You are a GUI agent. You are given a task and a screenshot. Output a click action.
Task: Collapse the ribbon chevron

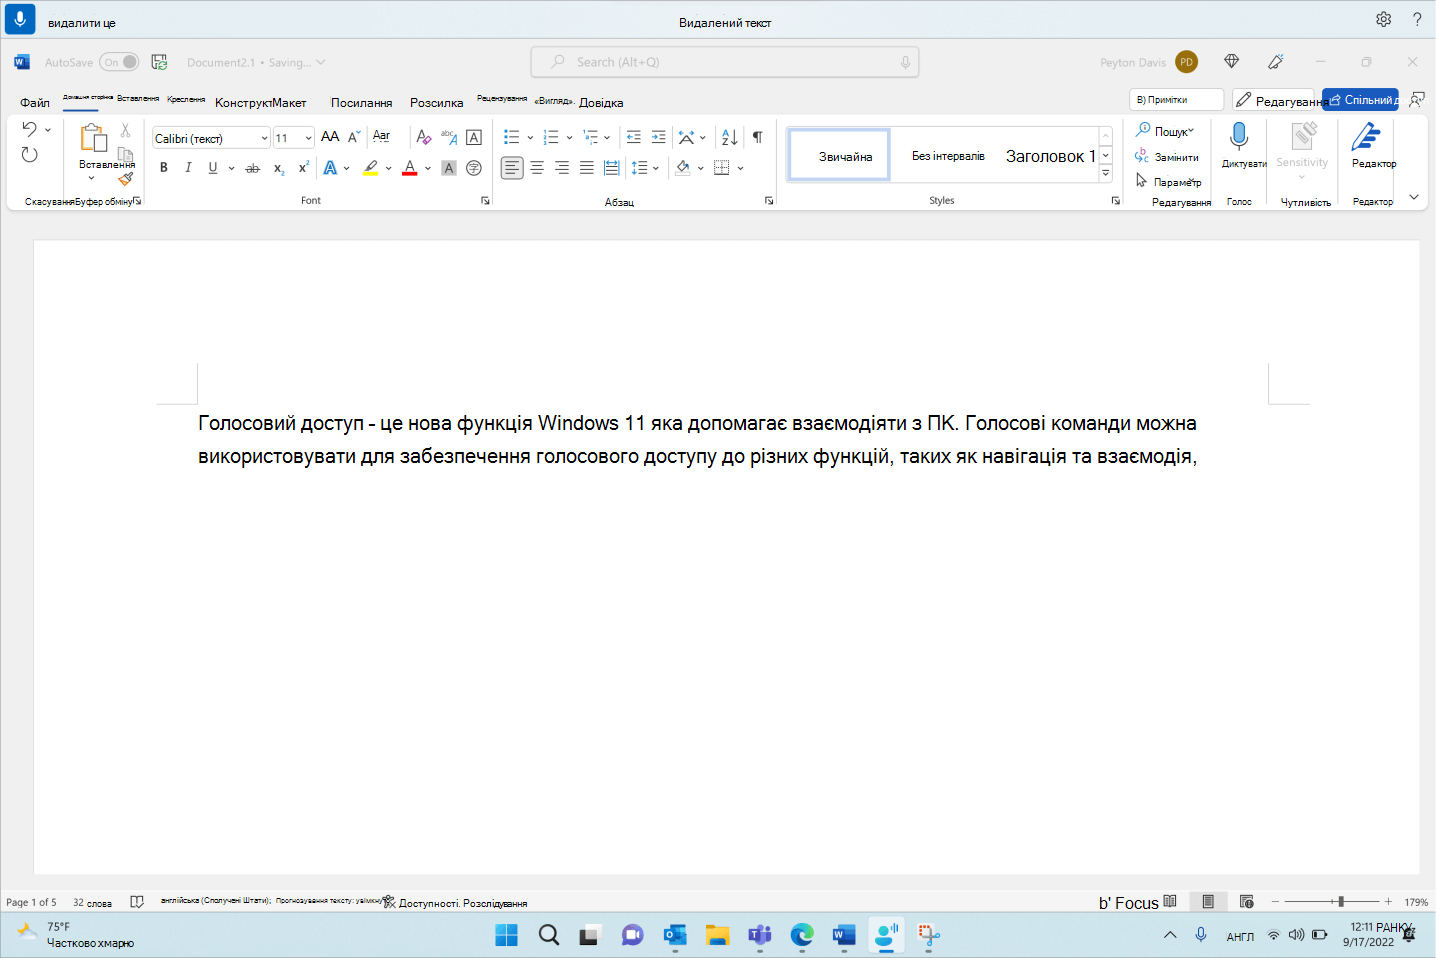(x=1414, y=197)
